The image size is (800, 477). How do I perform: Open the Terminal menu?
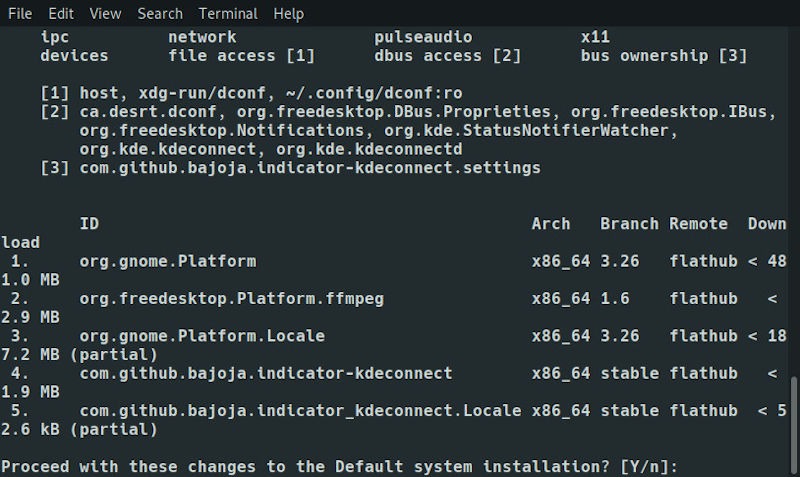tap(228, 14)
